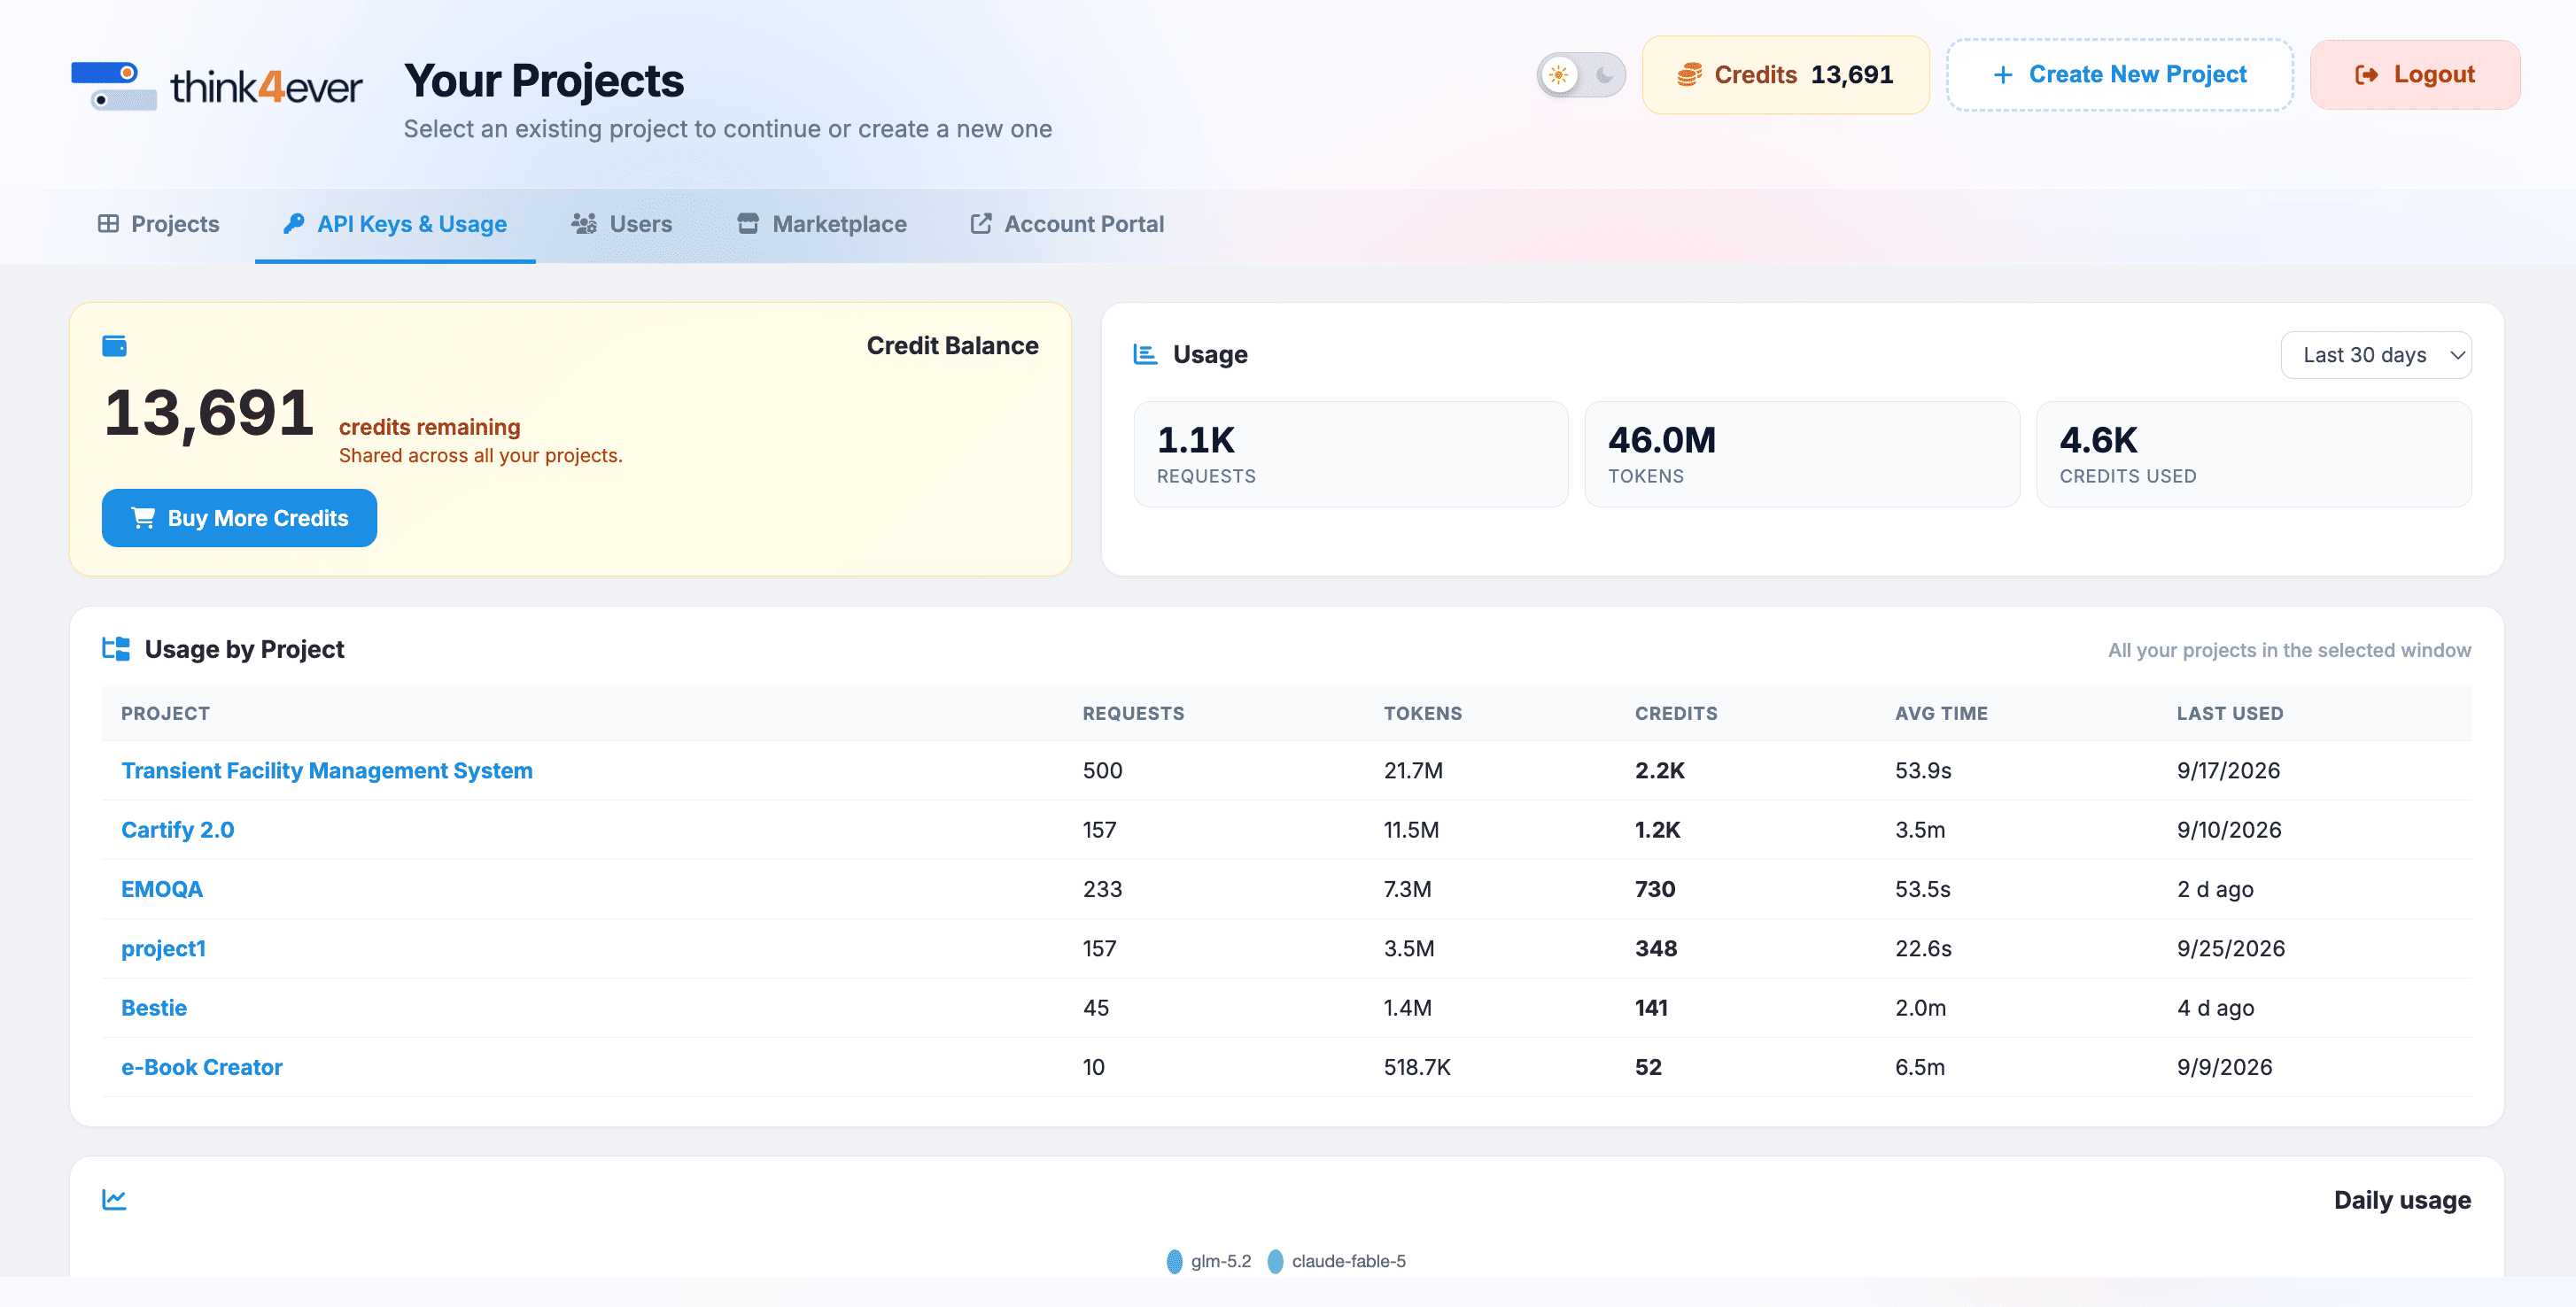Click the AVG TIME column header
This screenshot has width=2576, height=1307.
pyautogui.click(x=1941, y=714)
